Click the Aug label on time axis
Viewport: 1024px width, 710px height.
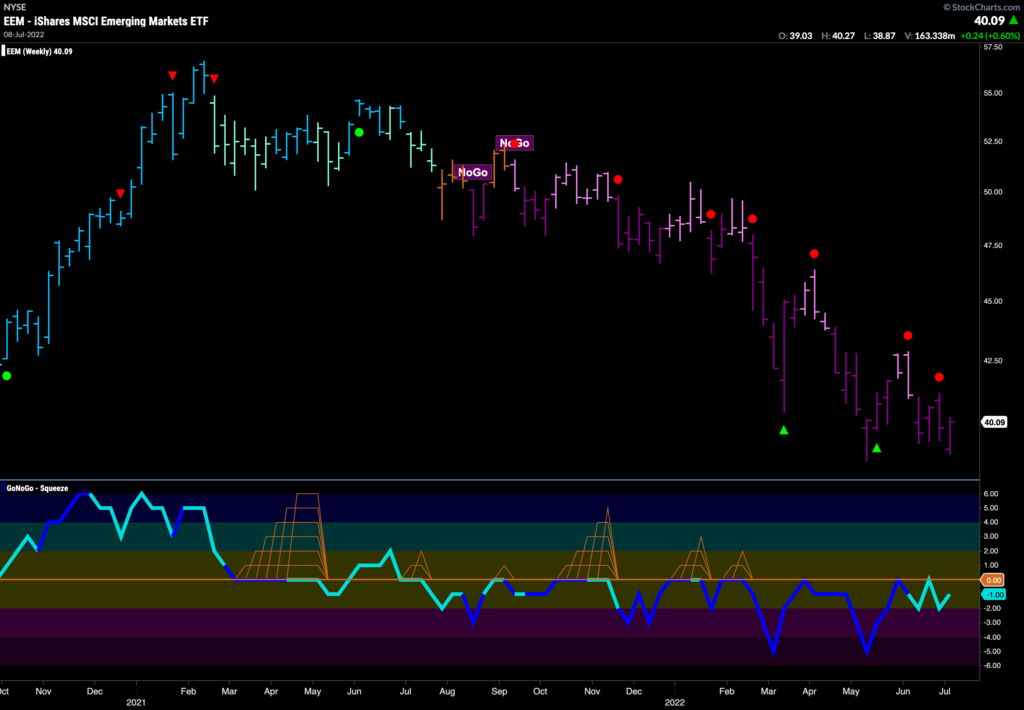click(x=447, y=691)
